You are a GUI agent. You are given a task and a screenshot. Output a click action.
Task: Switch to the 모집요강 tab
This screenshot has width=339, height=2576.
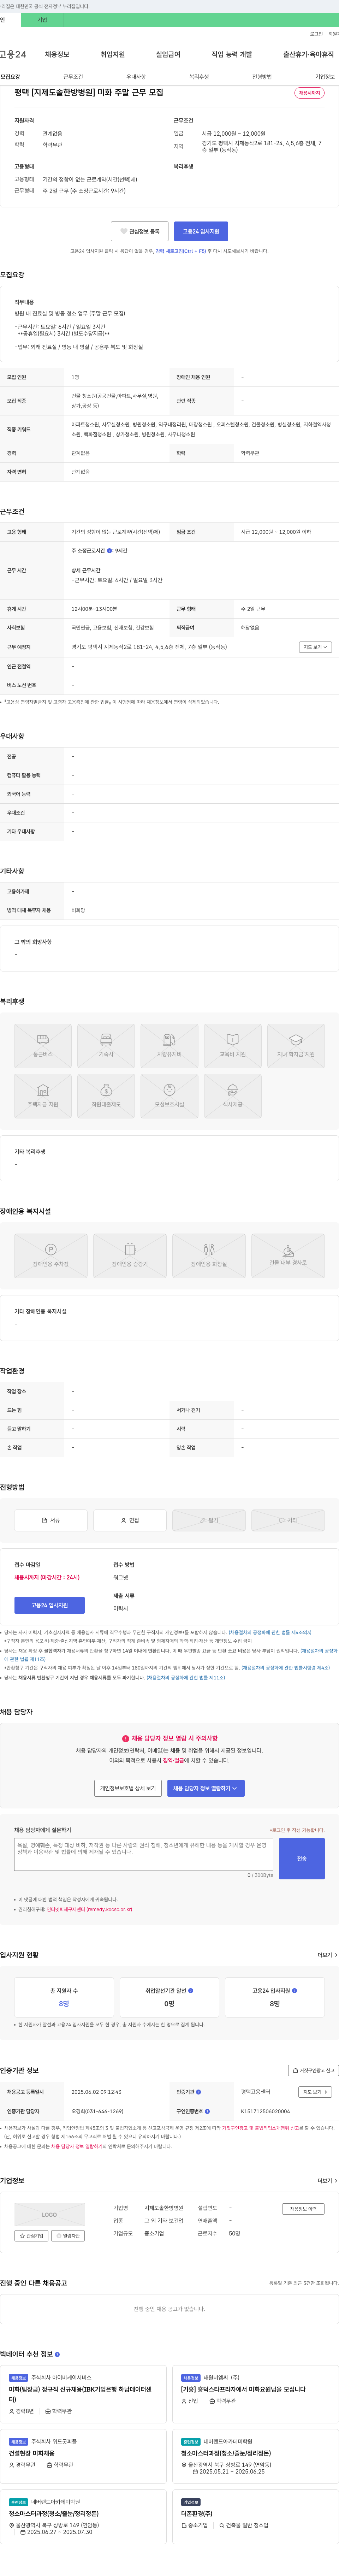(x=10, y=77)
